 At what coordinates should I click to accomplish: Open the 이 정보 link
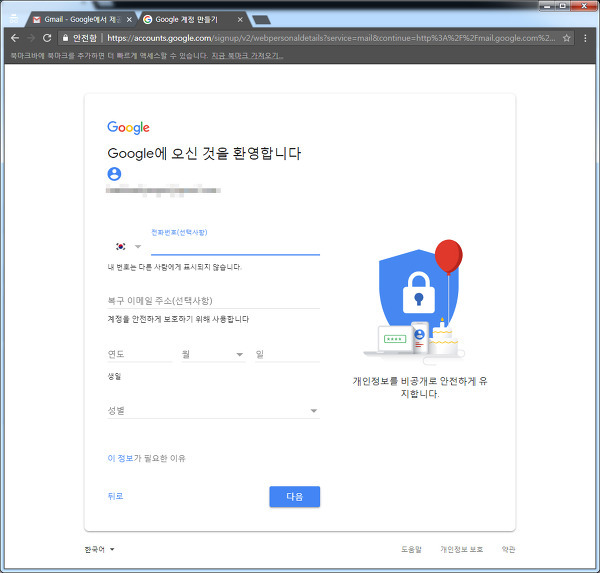[x=120, y=458]
